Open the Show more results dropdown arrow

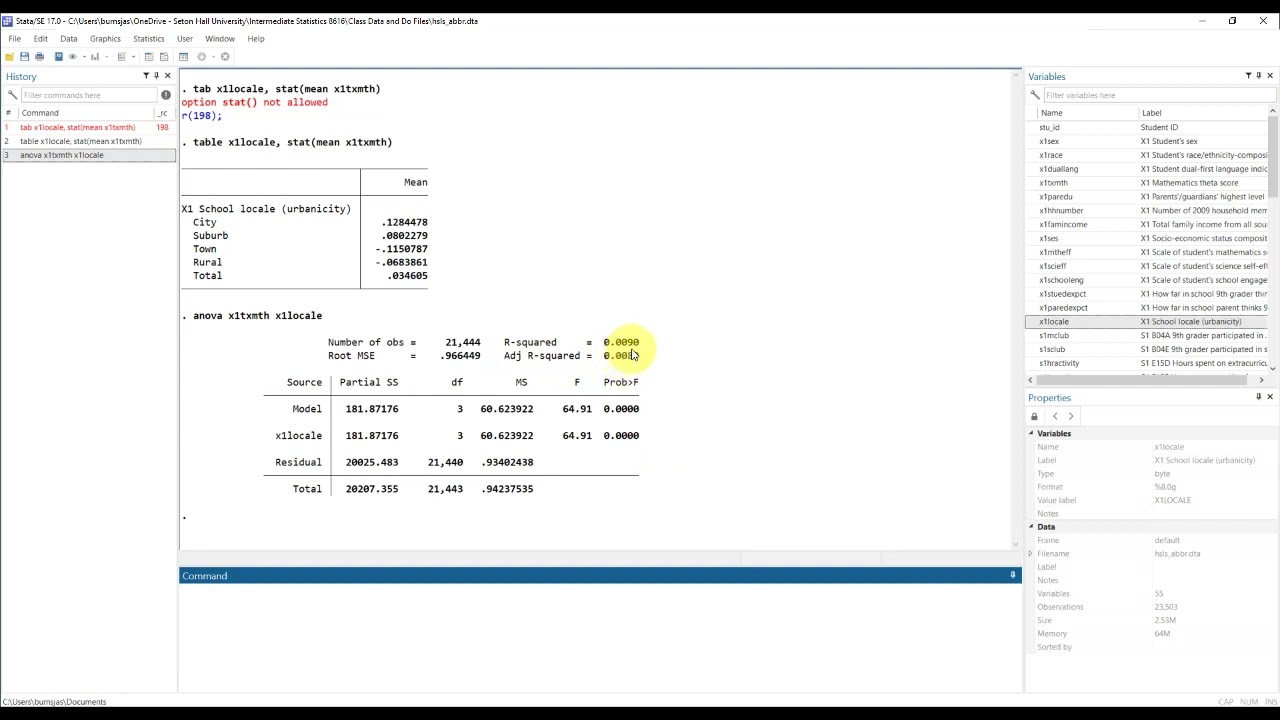coord(213,56)
